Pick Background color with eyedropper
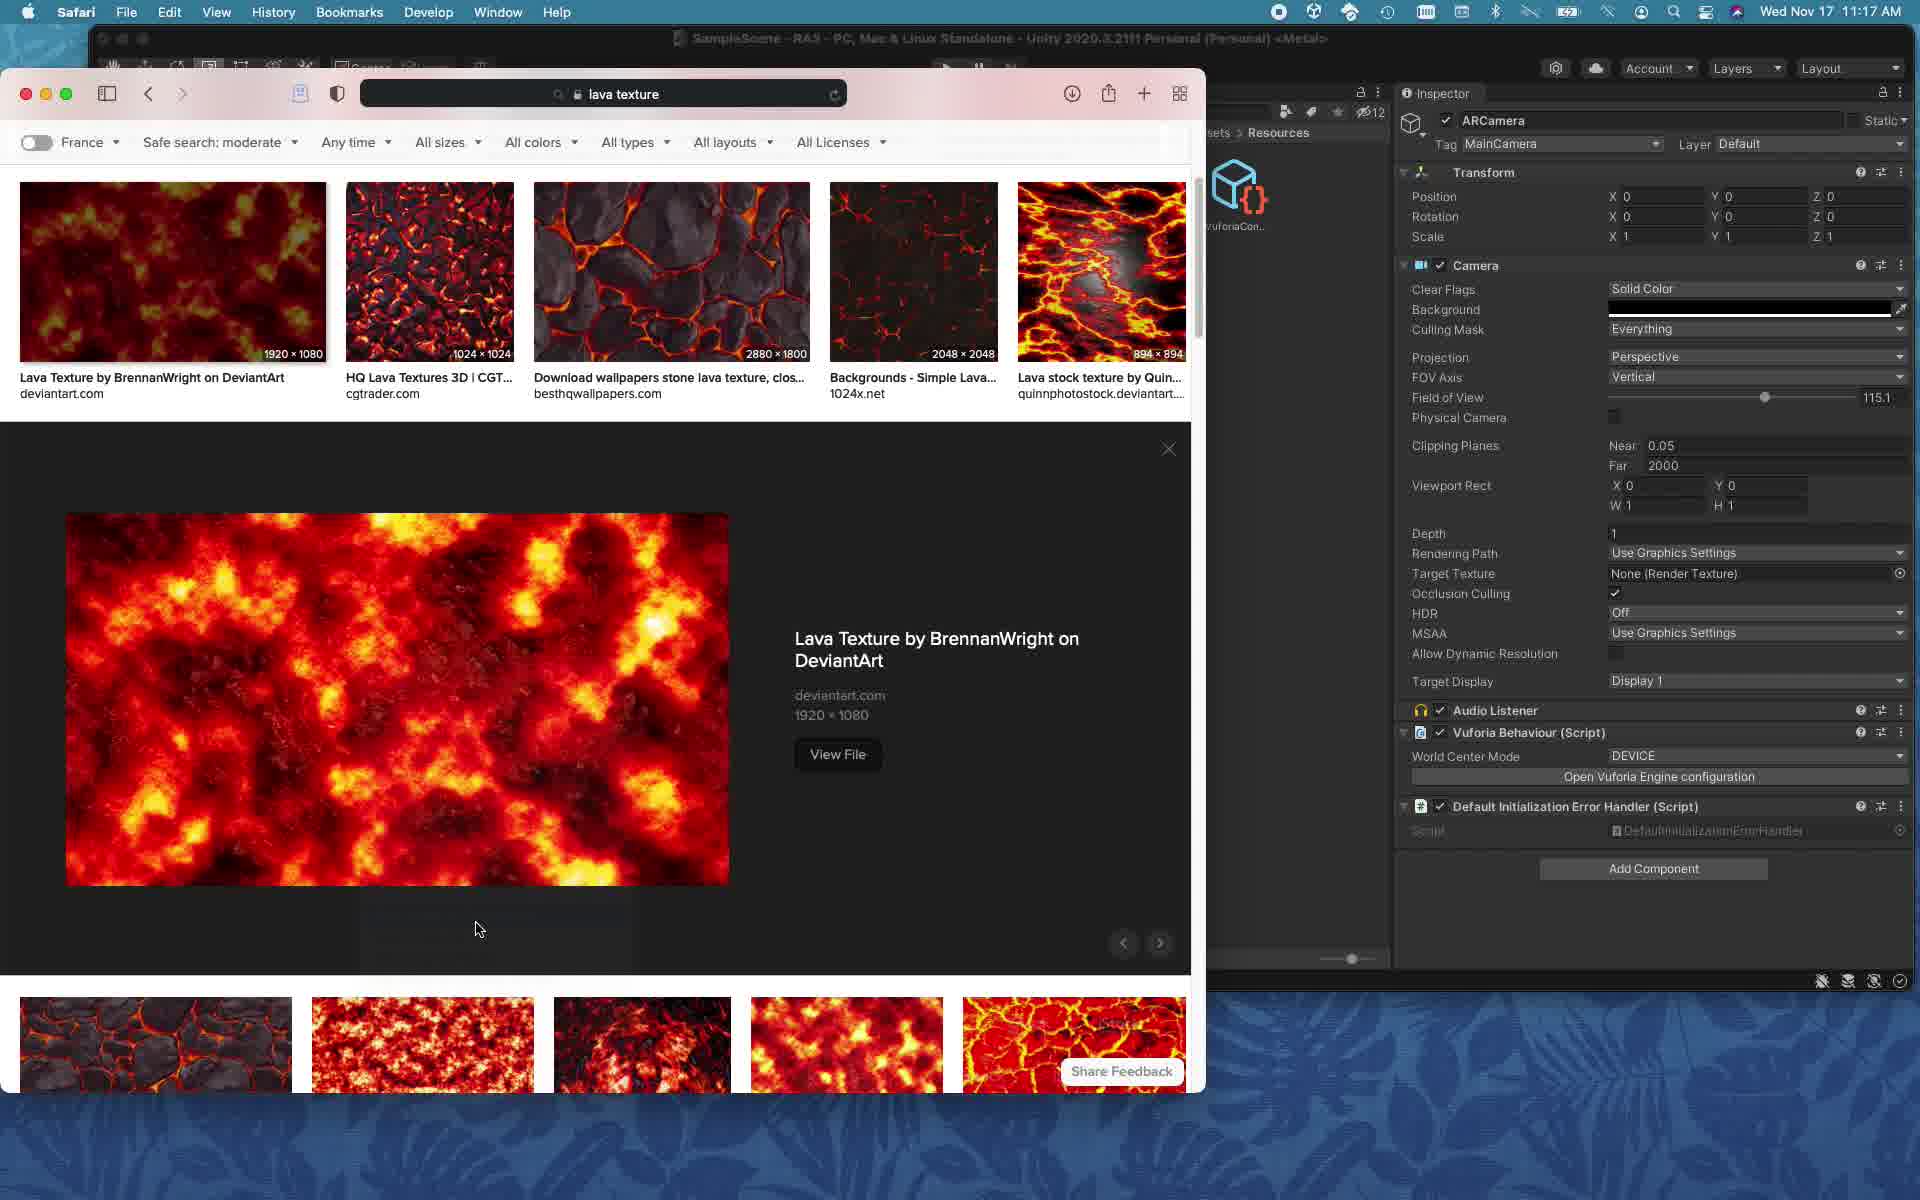This screenshot has width=1920, height=1200. coord(1900,310)
